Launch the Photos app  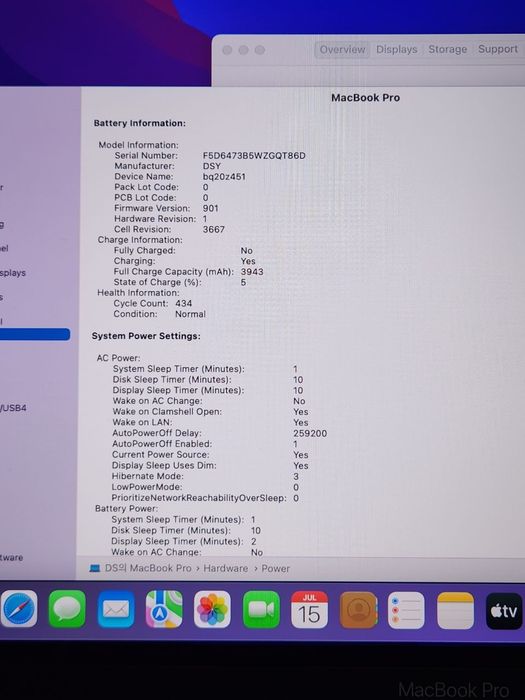click(212, 609)
